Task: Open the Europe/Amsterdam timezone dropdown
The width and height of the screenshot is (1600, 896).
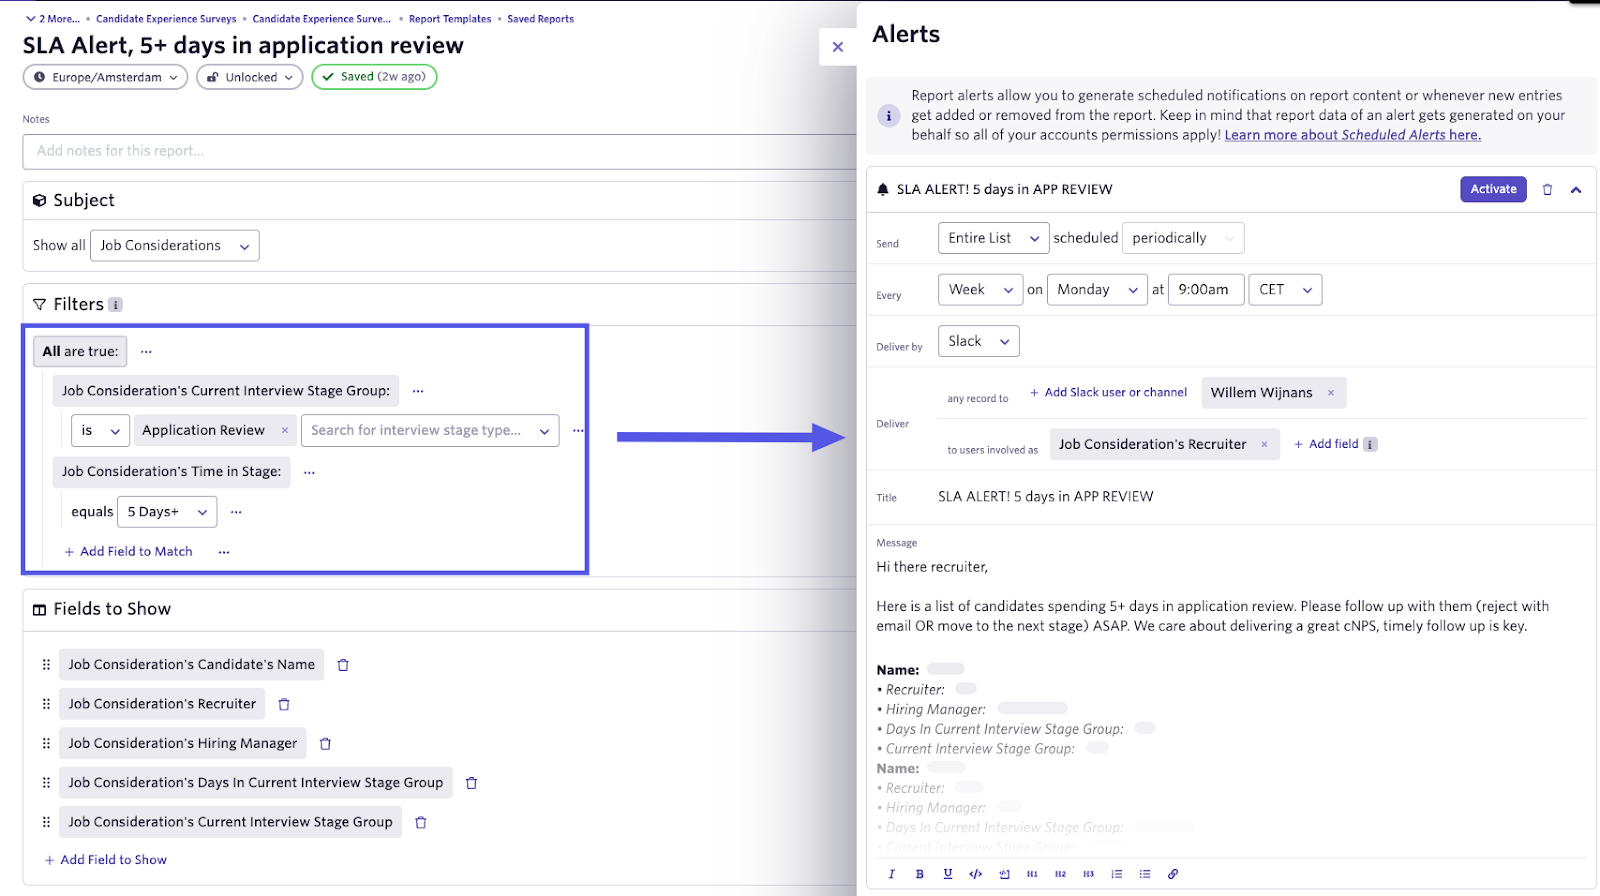Action: pos(105,77)
